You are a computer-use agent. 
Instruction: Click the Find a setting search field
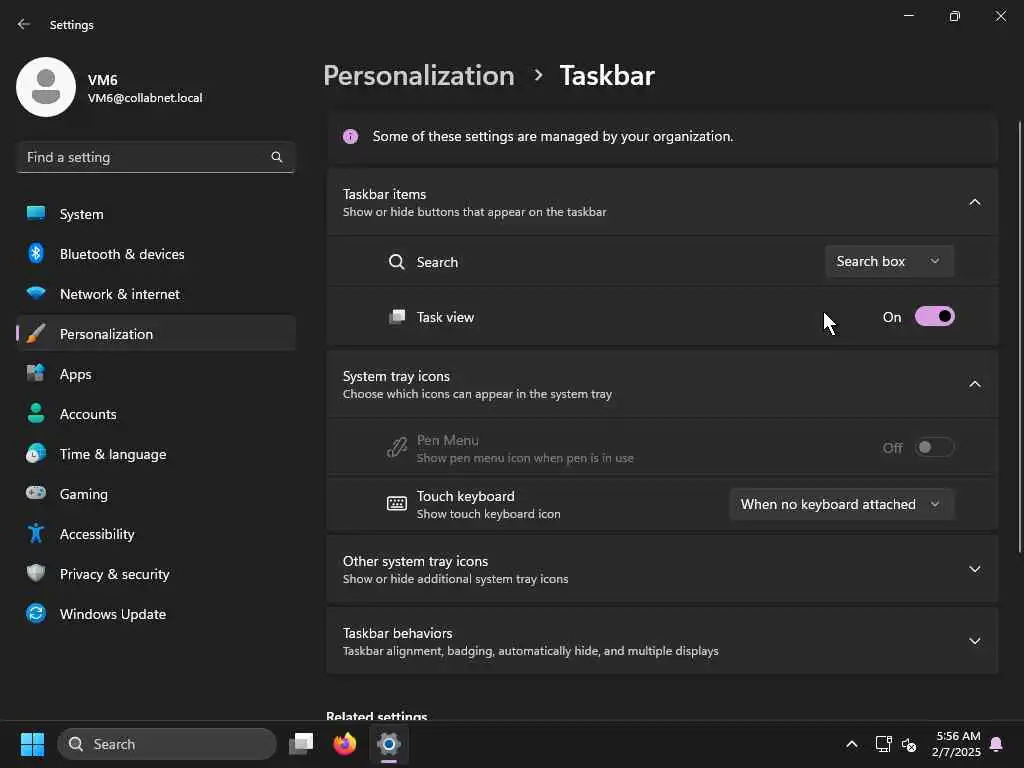[145, 157]
